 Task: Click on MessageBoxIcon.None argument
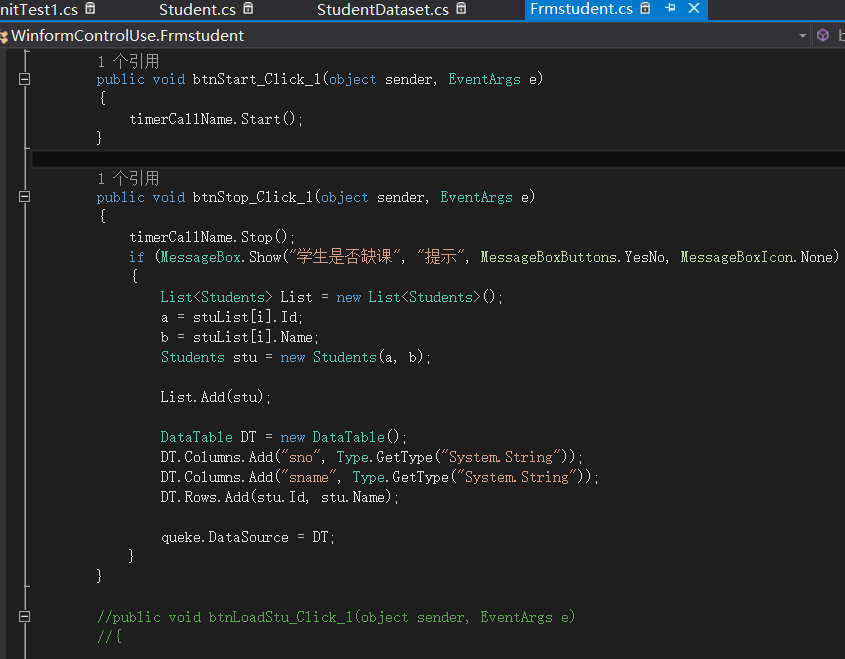pyautogui.click(x=757, y=257)
